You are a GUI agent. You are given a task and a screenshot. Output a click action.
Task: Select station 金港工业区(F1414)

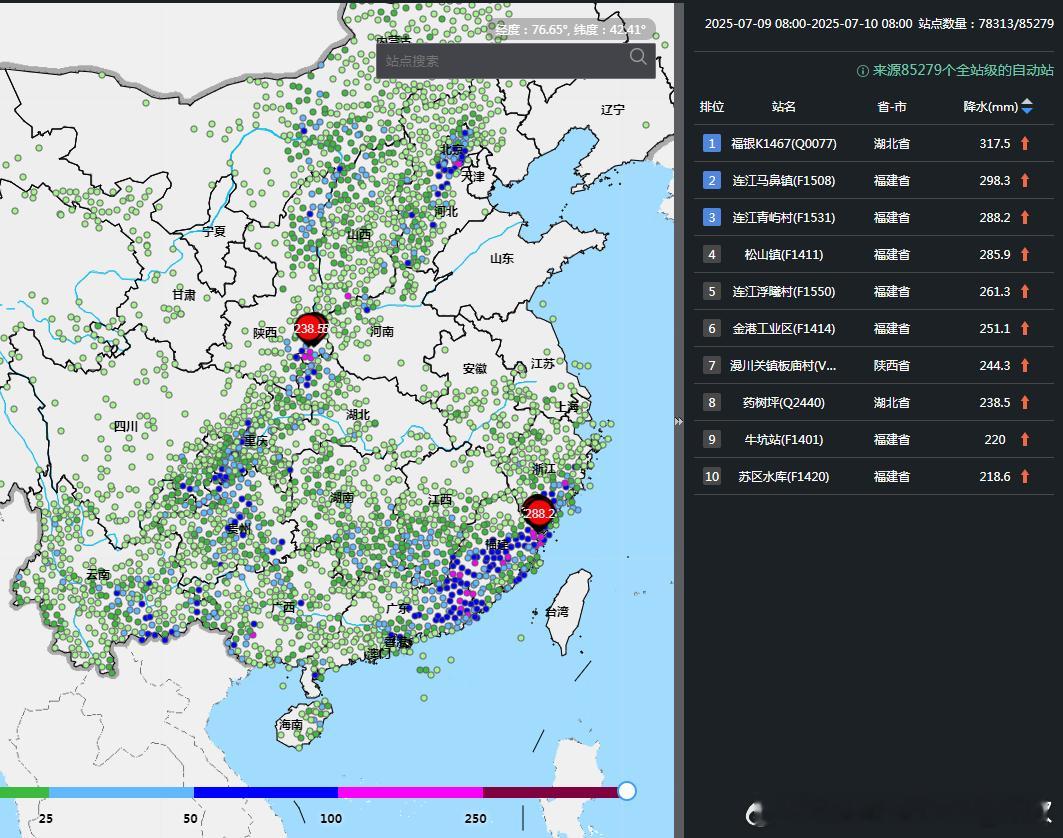(784, 329)
